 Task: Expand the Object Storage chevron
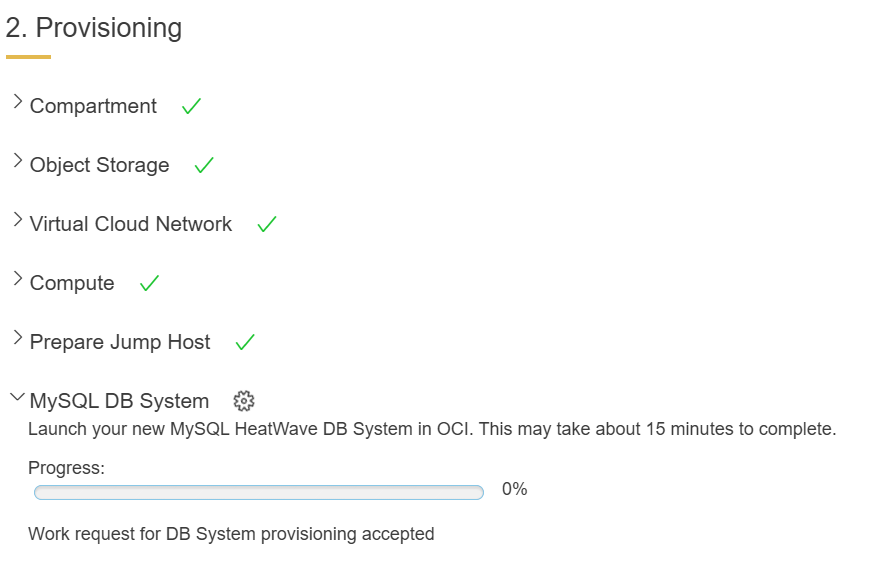pos(17,163)
